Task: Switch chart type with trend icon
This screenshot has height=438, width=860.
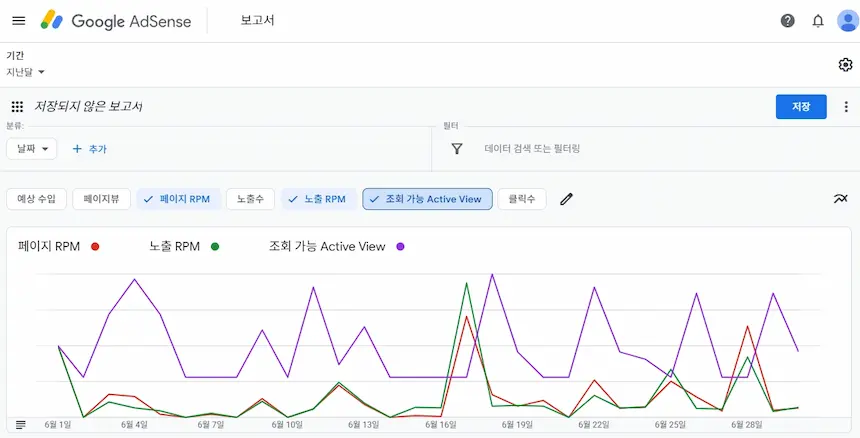Action: click(x=840, y=199)
